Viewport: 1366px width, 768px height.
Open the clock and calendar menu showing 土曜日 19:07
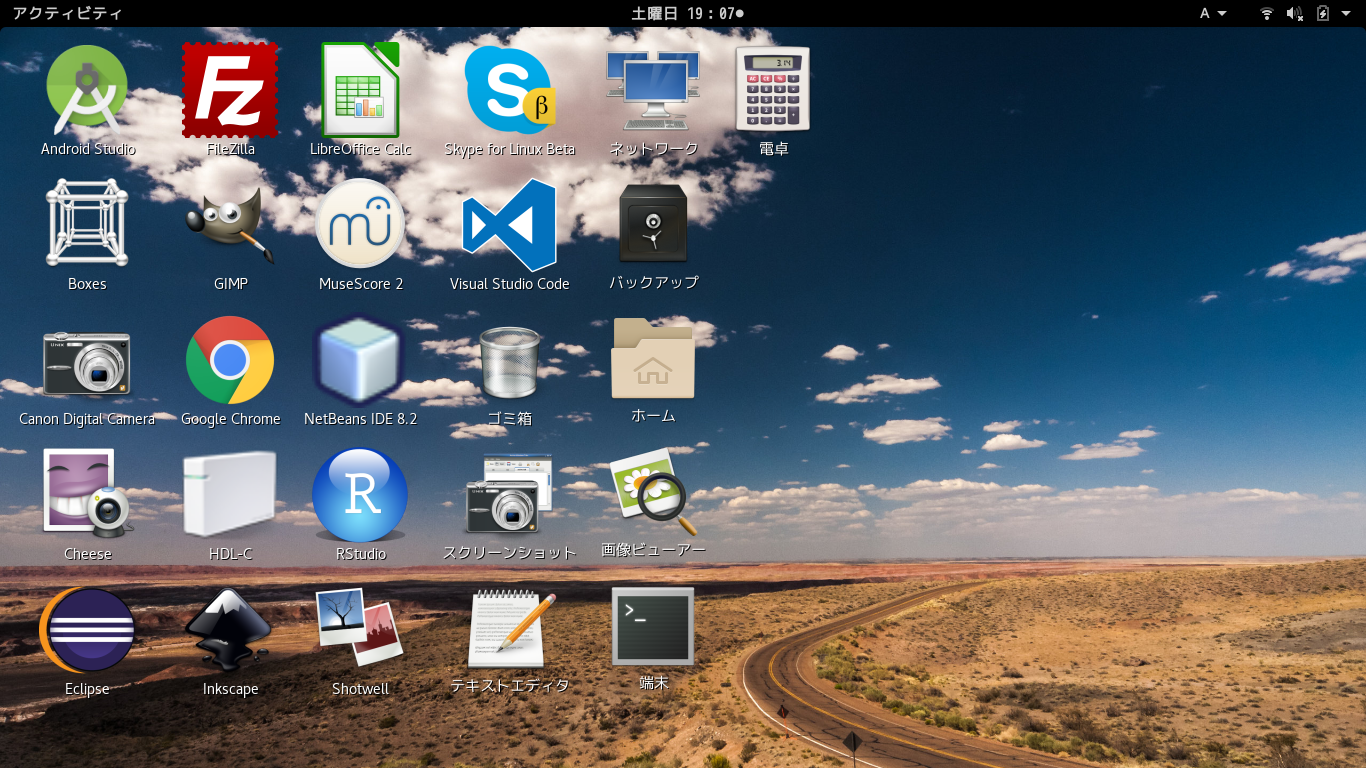(688, 13)
